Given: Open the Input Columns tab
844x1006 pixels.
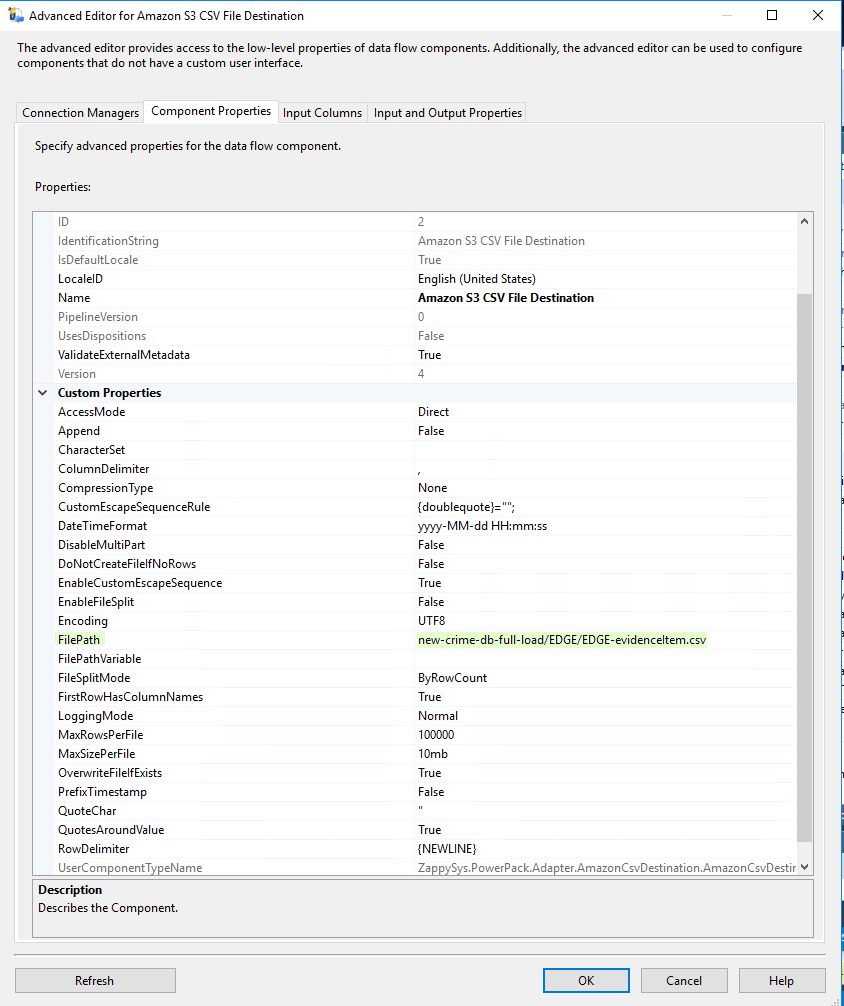Looking at the screenshot, I should tap(322, 113).
